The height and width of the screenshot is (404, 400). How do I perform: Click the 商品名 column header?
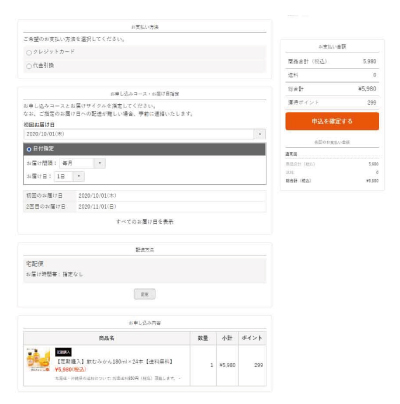[x=107, y=338]
